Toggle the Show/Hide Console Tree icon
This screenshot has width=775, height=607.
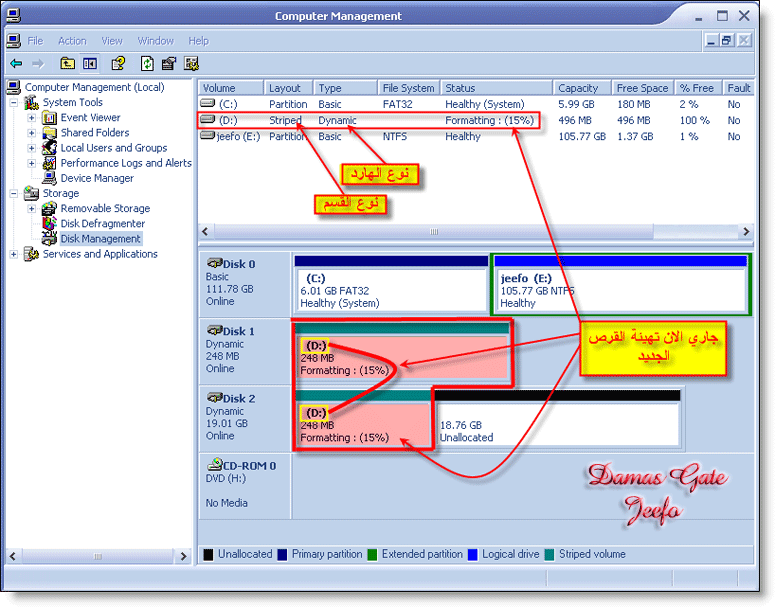[x=90, y=63]
